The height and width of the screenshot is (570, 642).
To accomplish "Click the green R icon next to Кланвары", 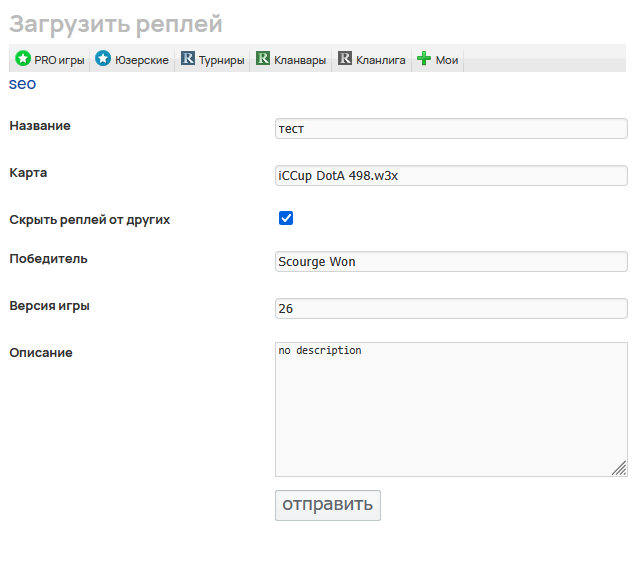I will pos(264,60).
